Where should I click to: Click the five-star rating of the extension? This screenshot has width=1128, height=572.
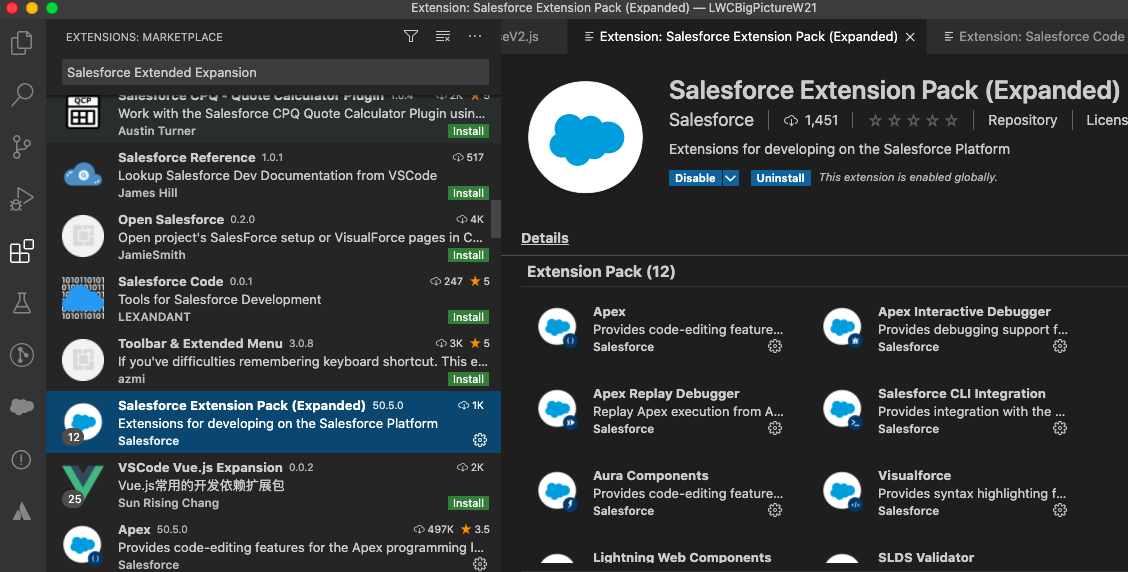tap(913, 120)
